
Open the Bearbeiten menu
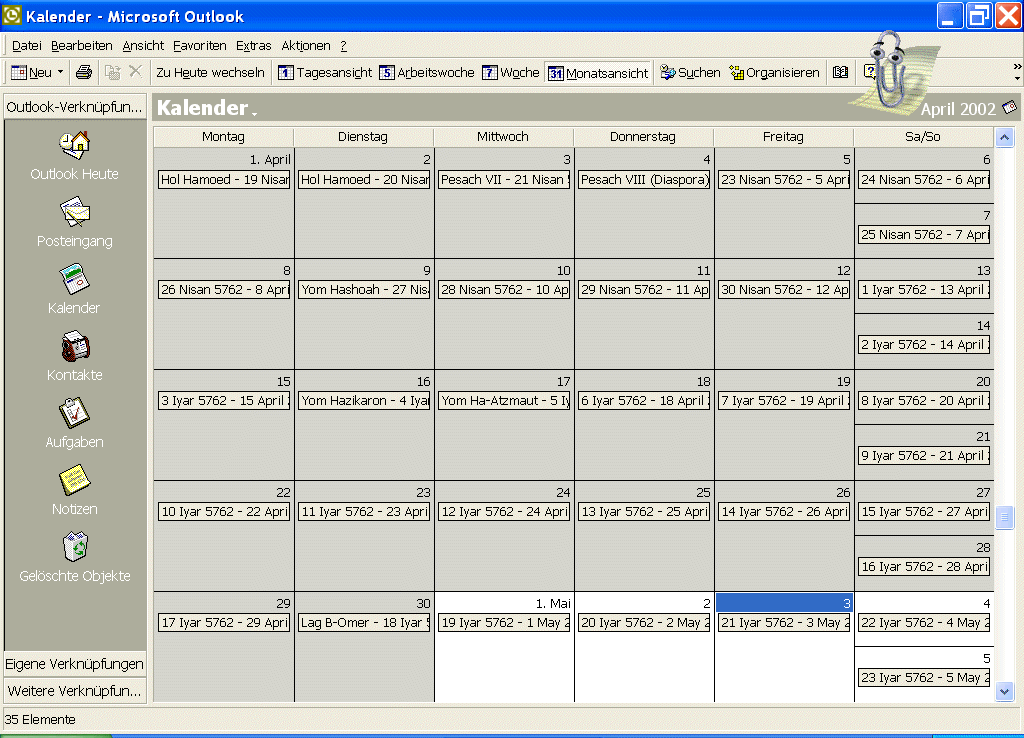click(x=82, y=46)
